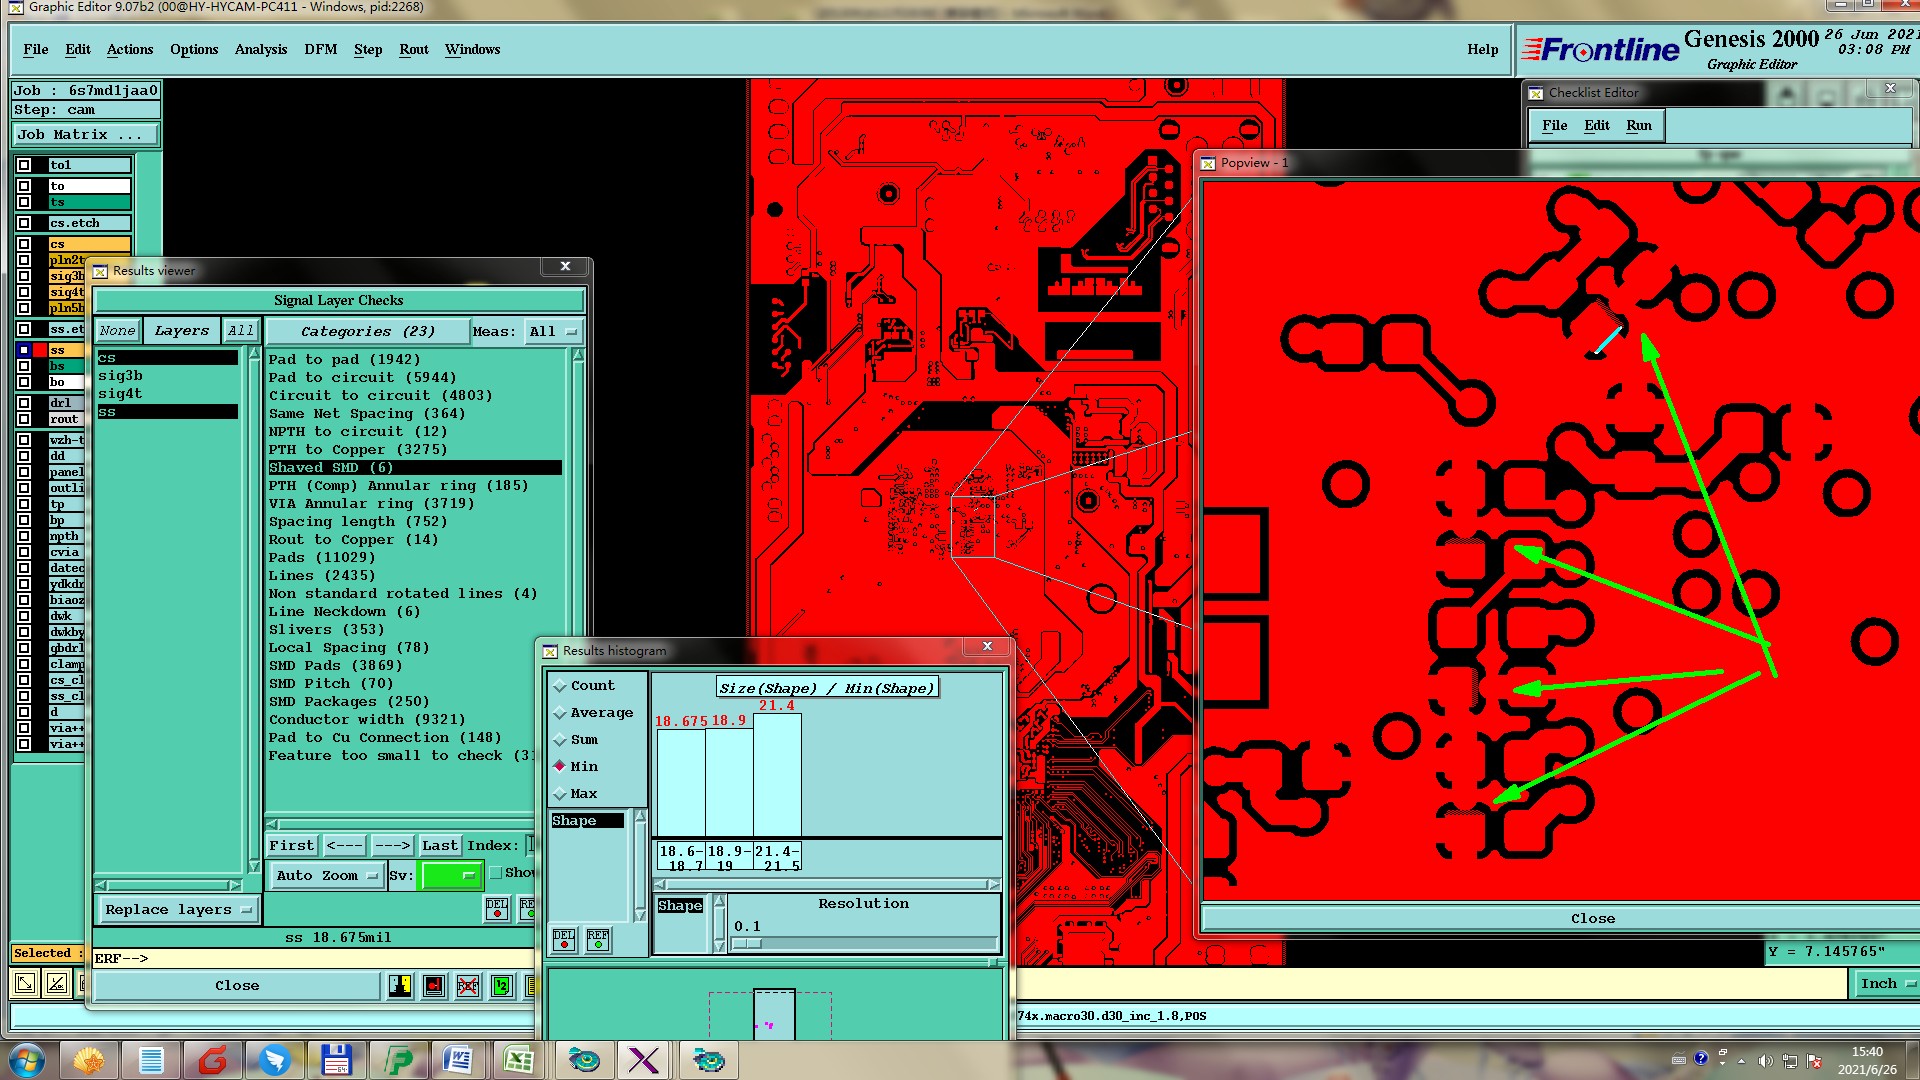Open the notepad application in the taskbar

[x=151, y=1060]
